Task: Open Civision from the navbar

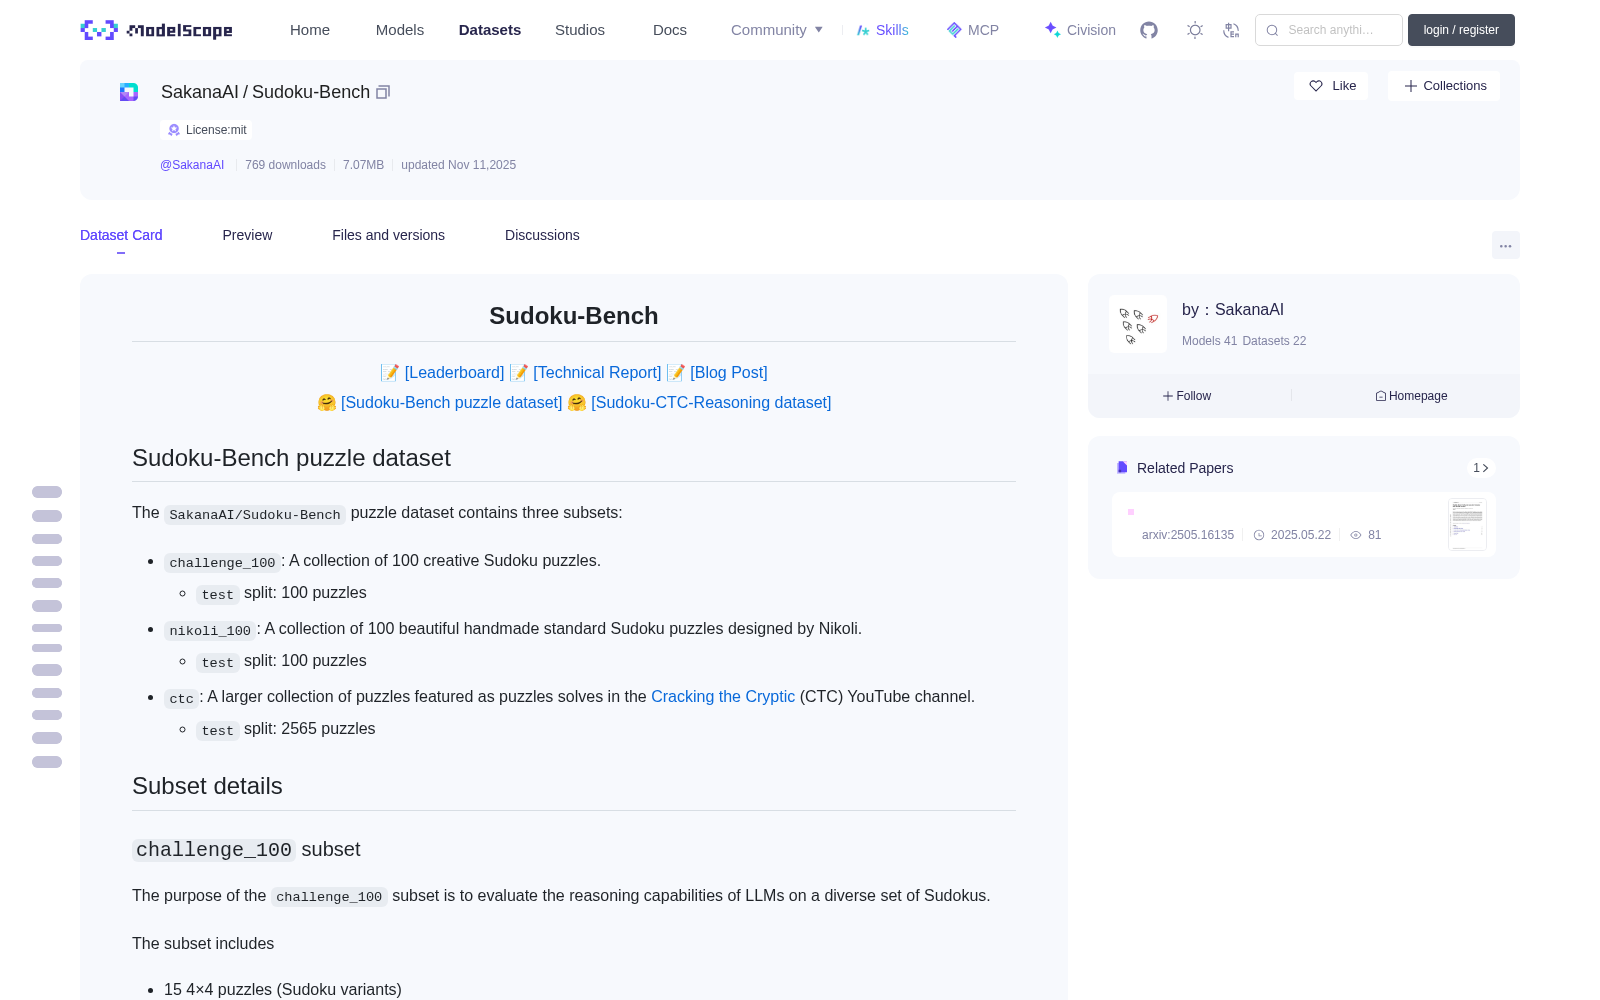Action: (1080, 30)
